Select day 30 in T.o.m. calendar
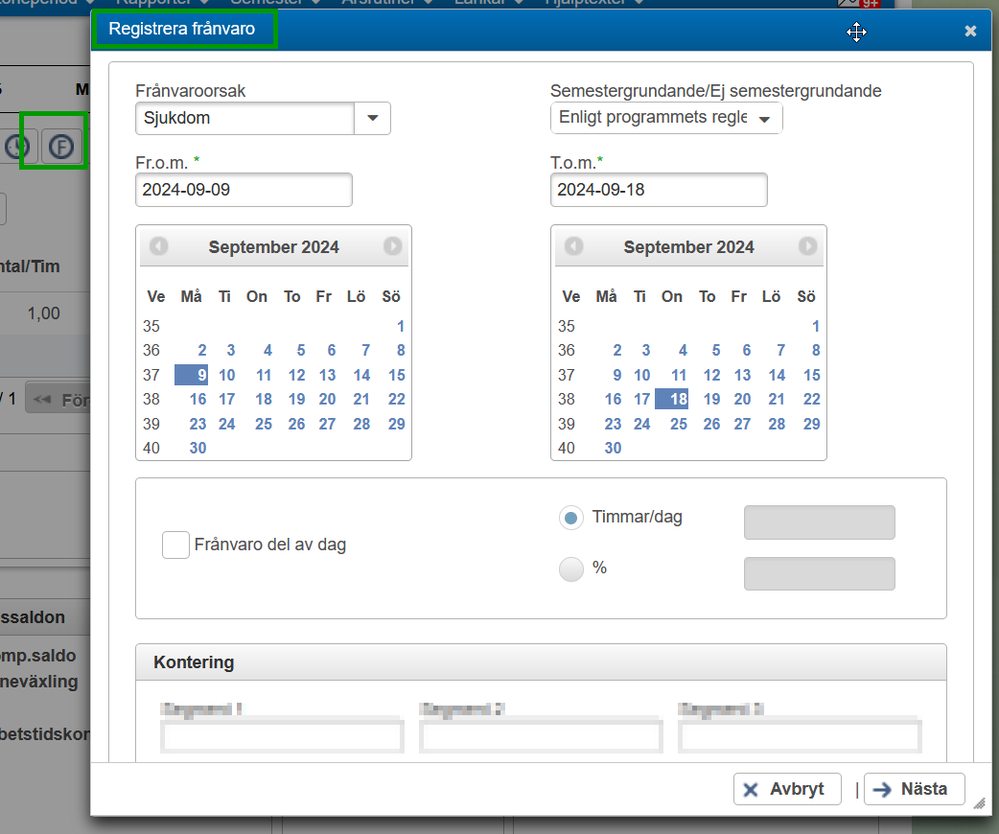999x834 pixels. pos(613,448)
